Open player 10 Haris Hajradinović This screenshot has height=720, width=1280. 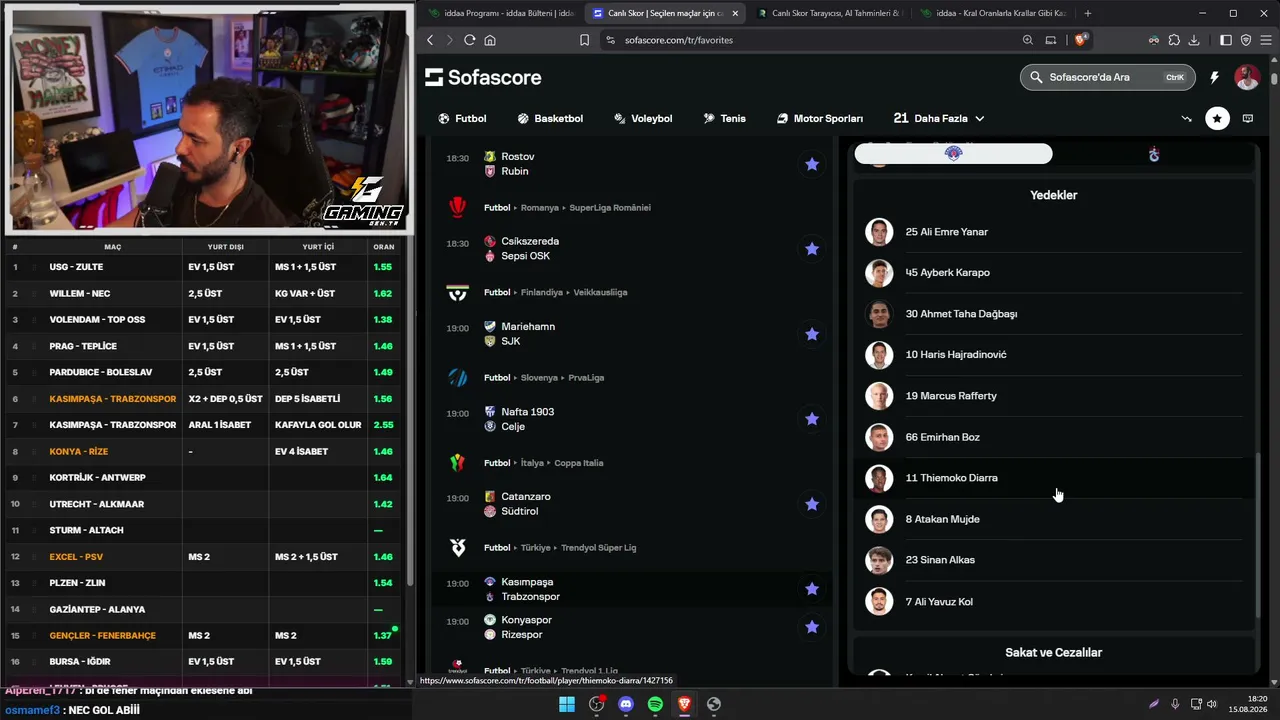(x=1053, y=355)
